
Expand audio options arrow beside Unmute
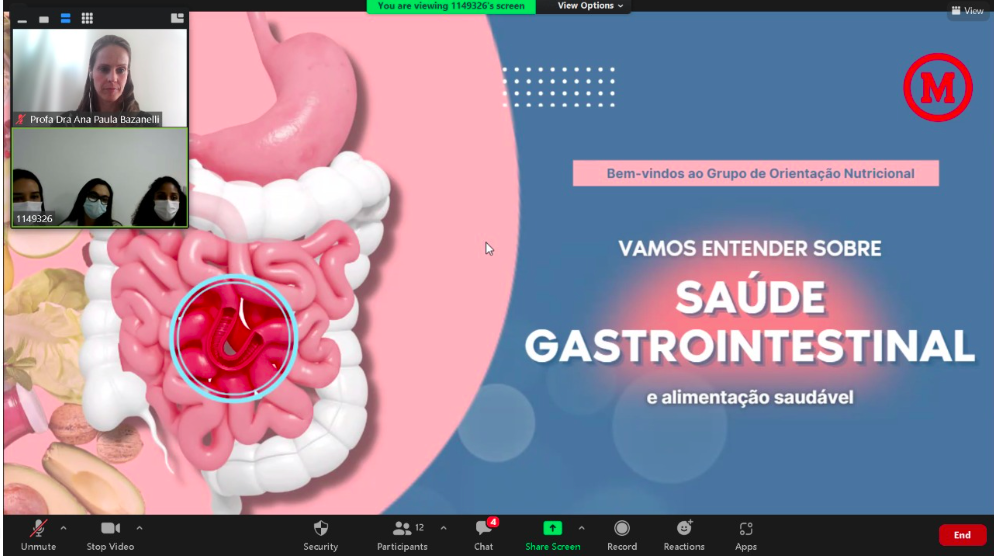[64, 527]
